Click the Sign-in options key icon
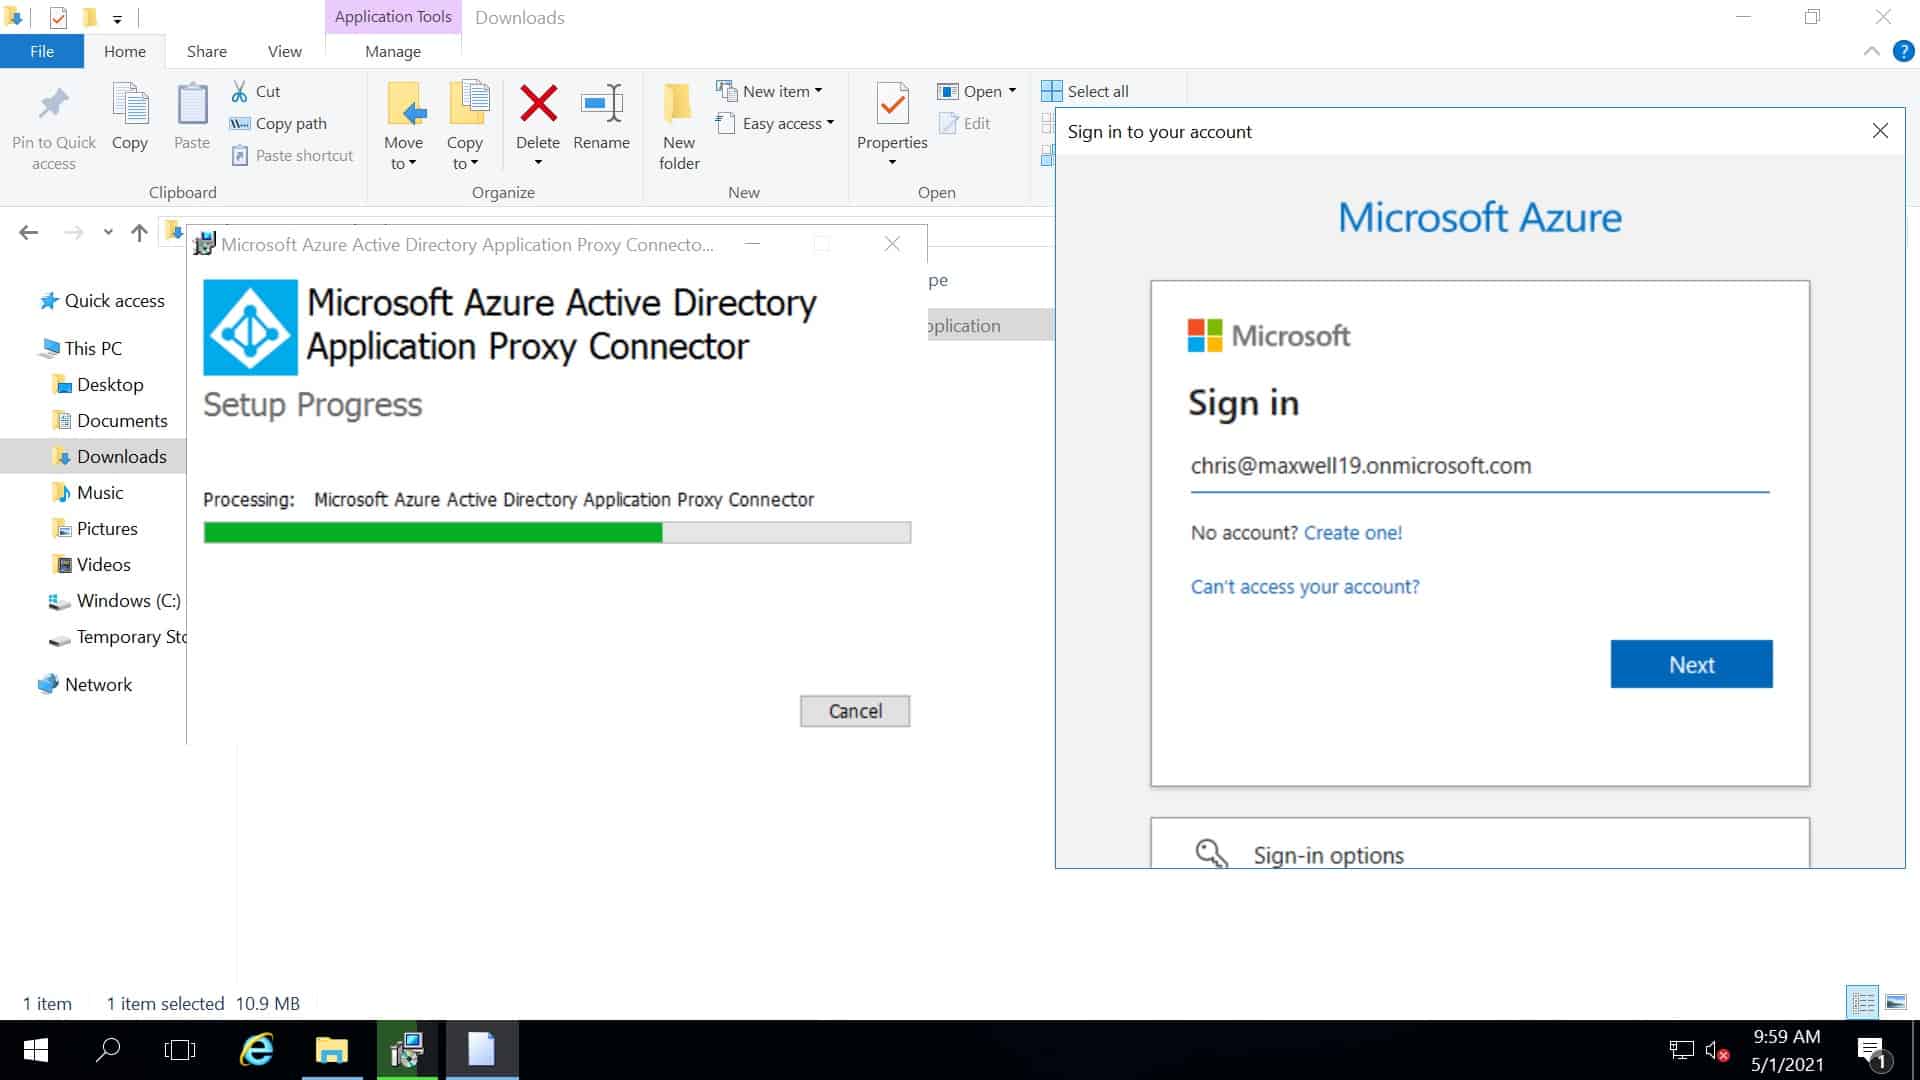The height and width of the screenshot is (1080, 1920). click(1211, 853)
